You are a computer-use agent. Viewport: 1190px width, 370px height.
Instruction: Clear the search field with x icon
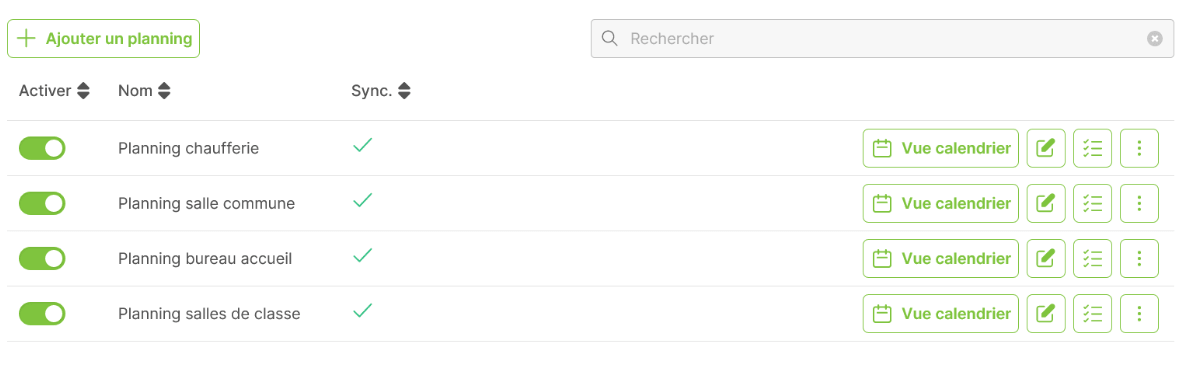coord(1154,39)
